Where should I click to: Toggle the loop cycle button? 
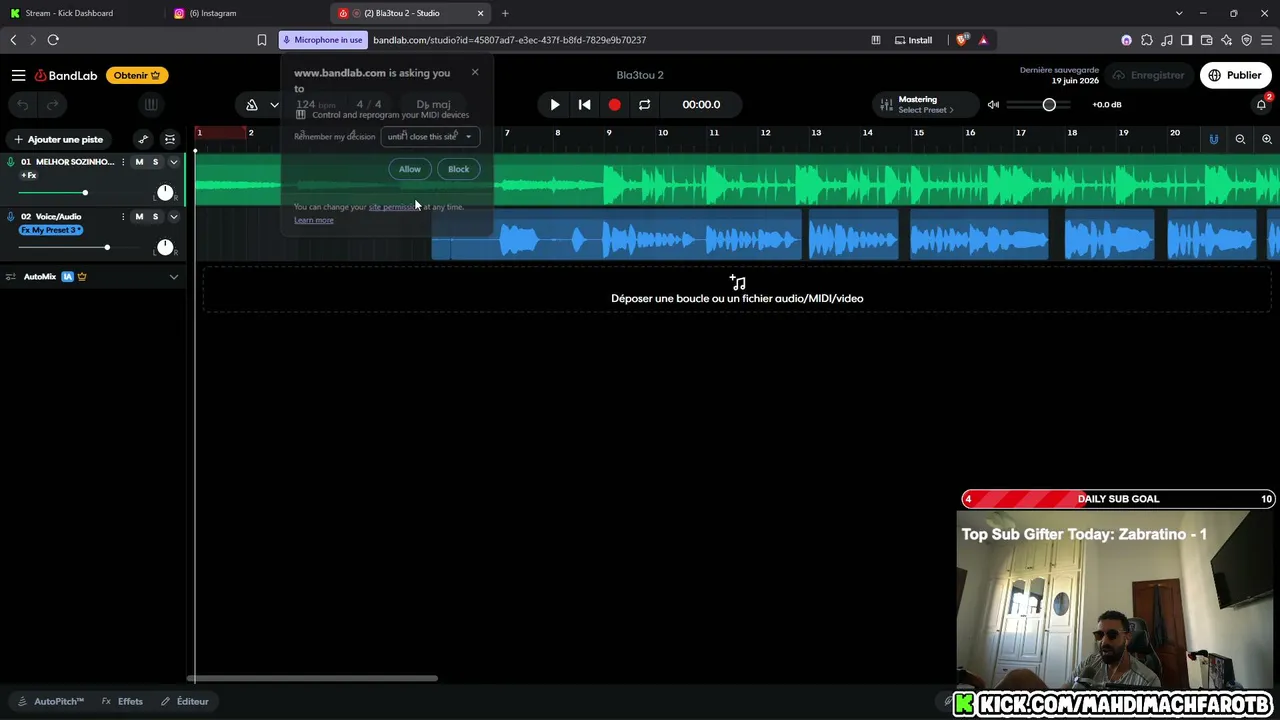click(644, 104)
